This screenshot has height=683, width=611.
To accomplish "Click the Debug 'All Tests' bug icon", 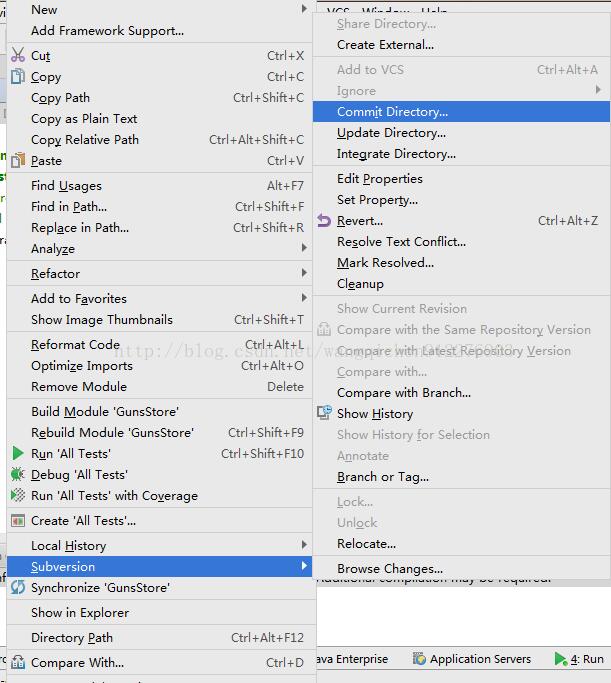I will (x=18, y=475).
